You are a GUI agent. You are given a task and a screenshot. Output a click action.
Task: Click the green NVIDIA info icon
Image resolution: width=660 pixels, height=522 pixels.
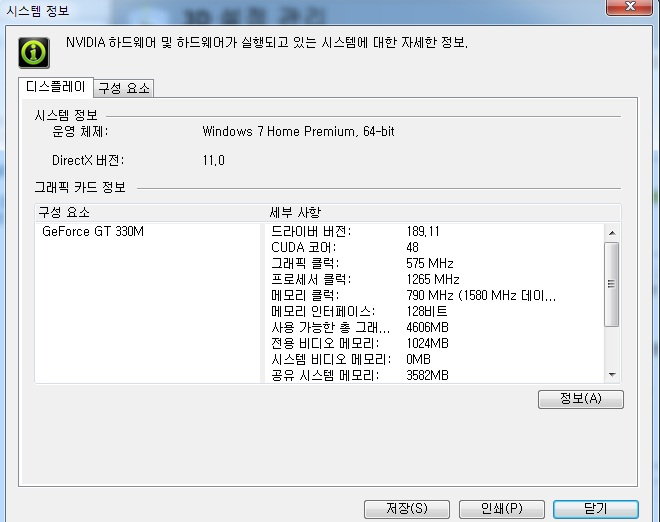34,53
